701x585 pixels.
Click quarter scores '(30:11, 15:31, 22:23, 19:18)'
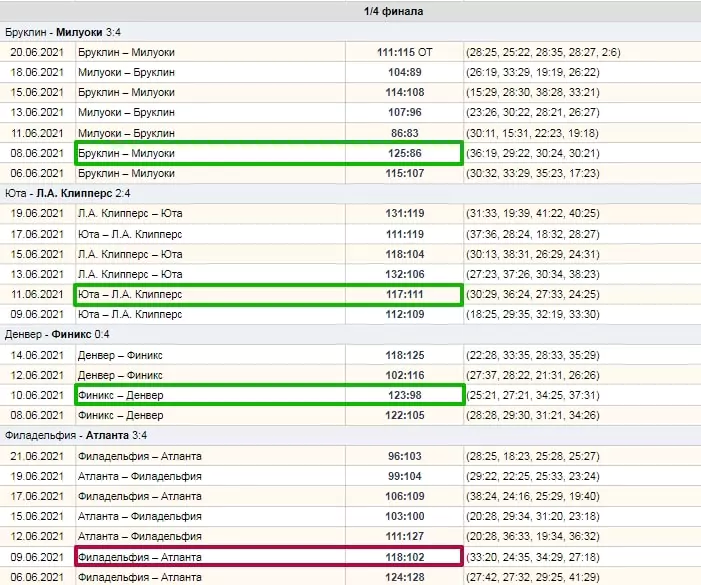click(532, 133)
